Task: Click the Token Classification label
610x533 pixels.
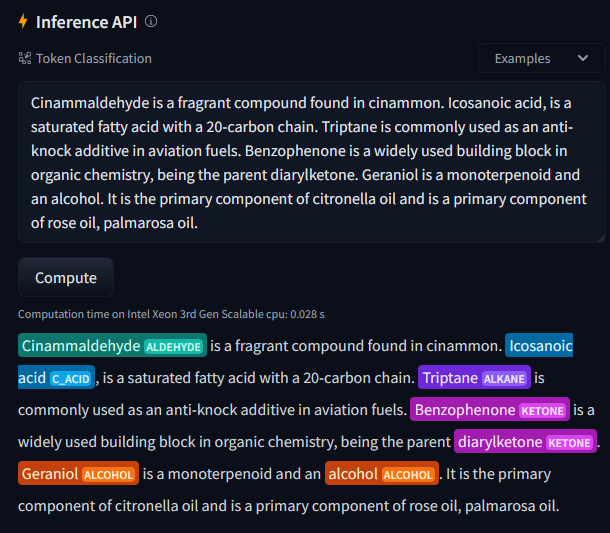Action: point(94,58)
